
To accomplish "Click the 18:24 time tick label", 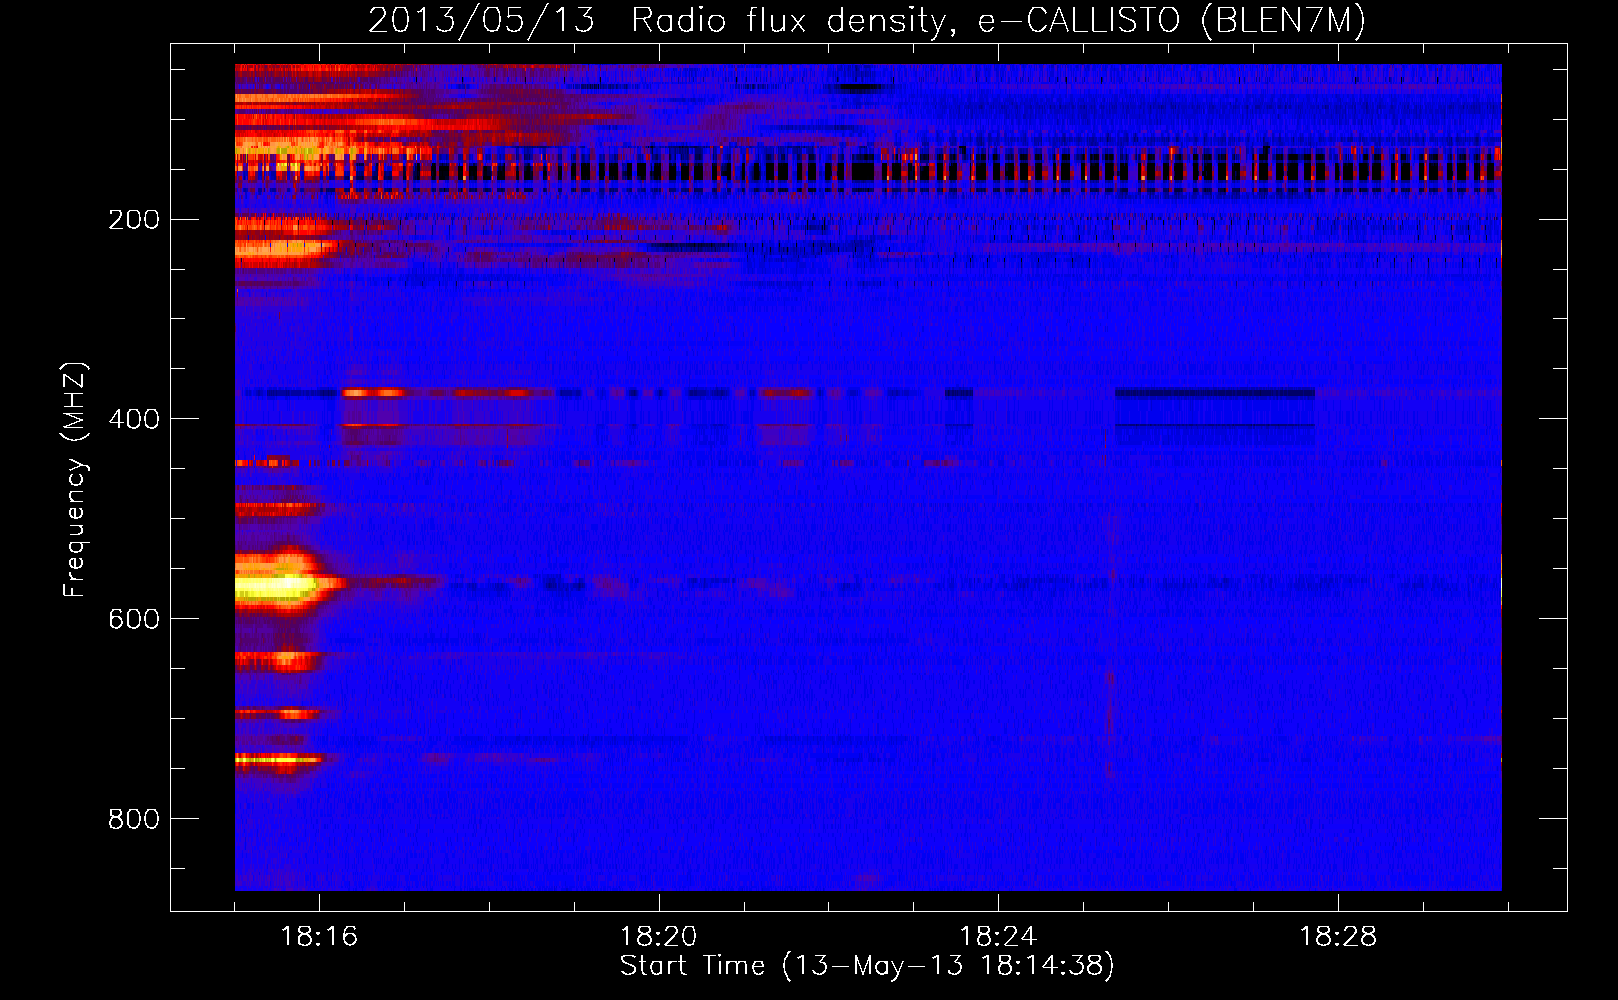I will coord(998,937).
